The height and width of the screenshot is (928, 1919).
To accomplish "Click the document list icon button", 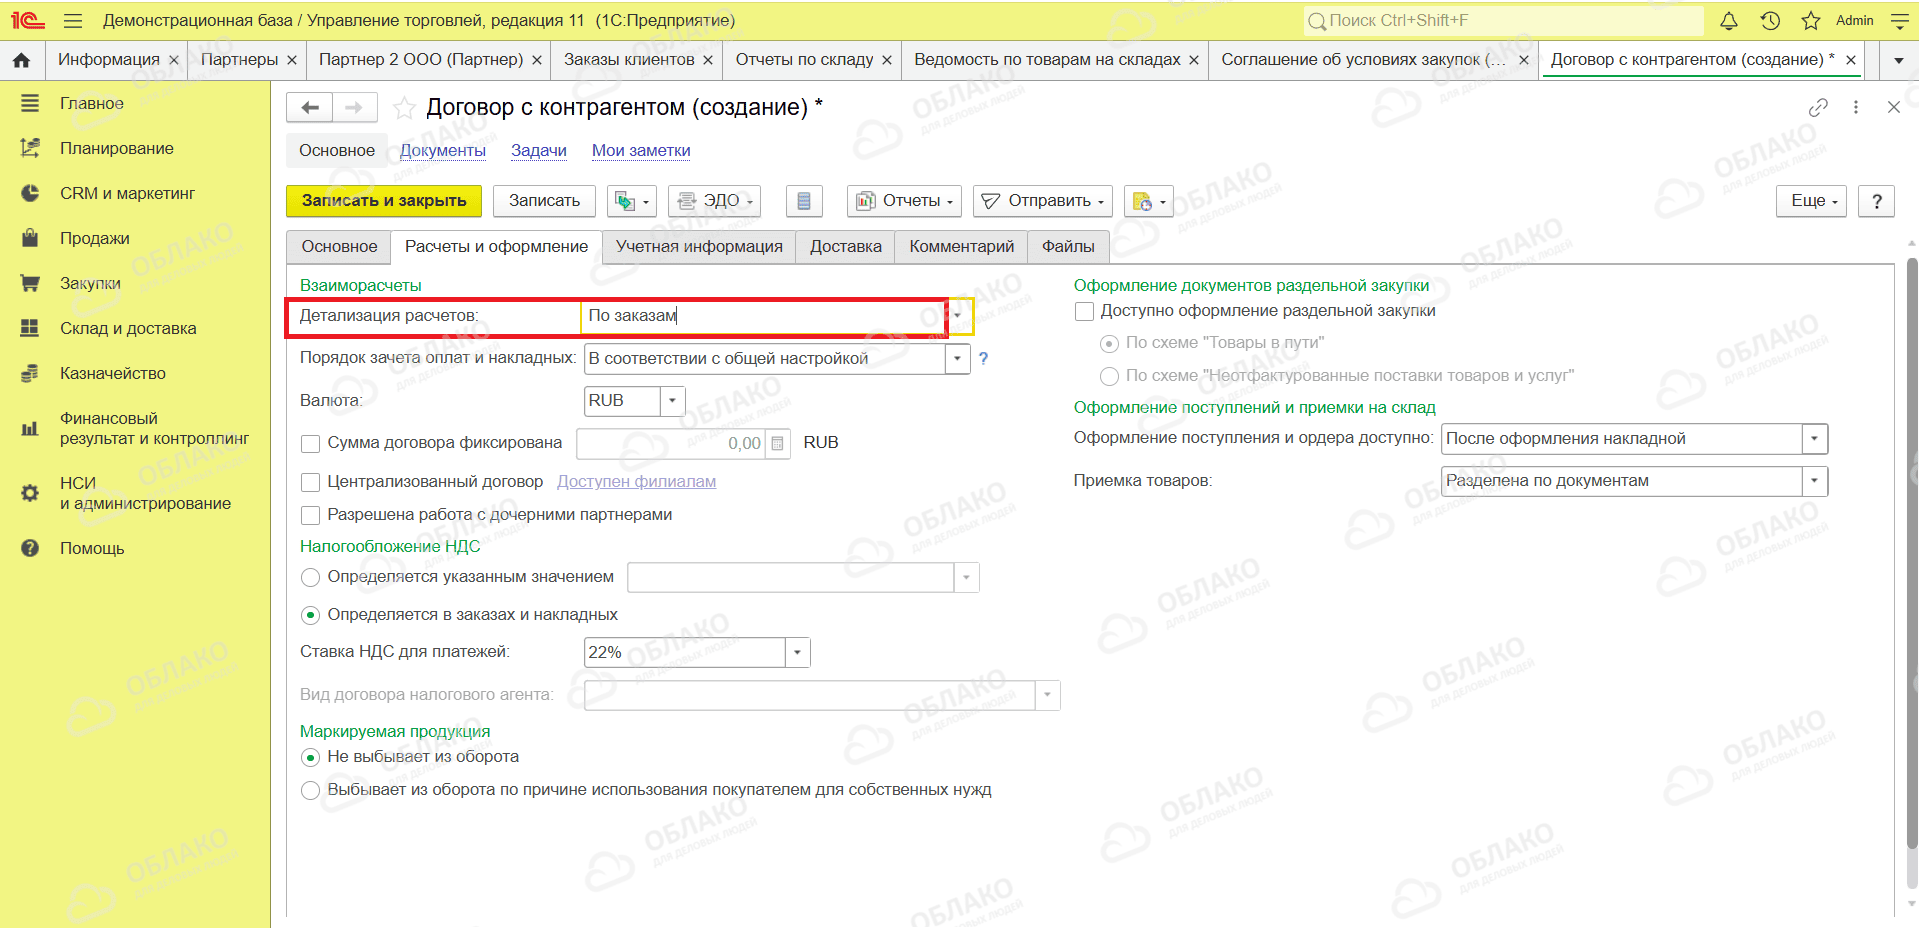I will 803,201.
